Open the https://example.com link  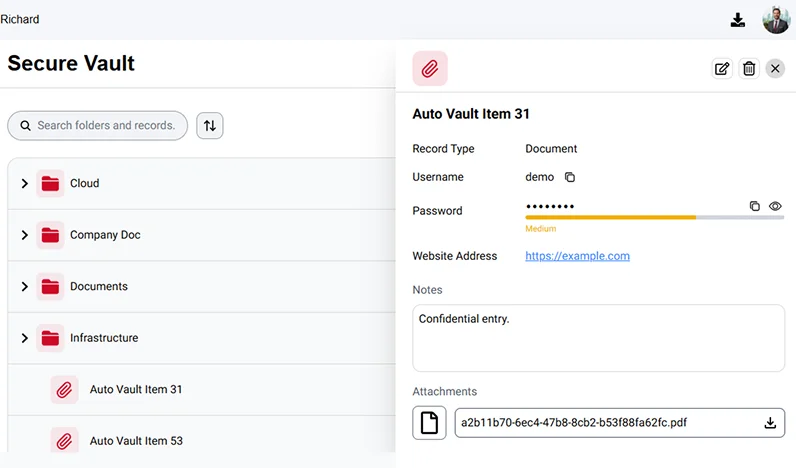(x=577, y=256)
